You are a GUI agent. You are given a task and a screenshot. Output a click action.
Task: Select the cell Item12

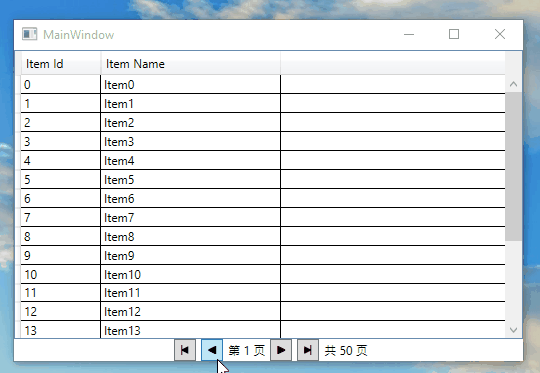[x=191, y=311]
